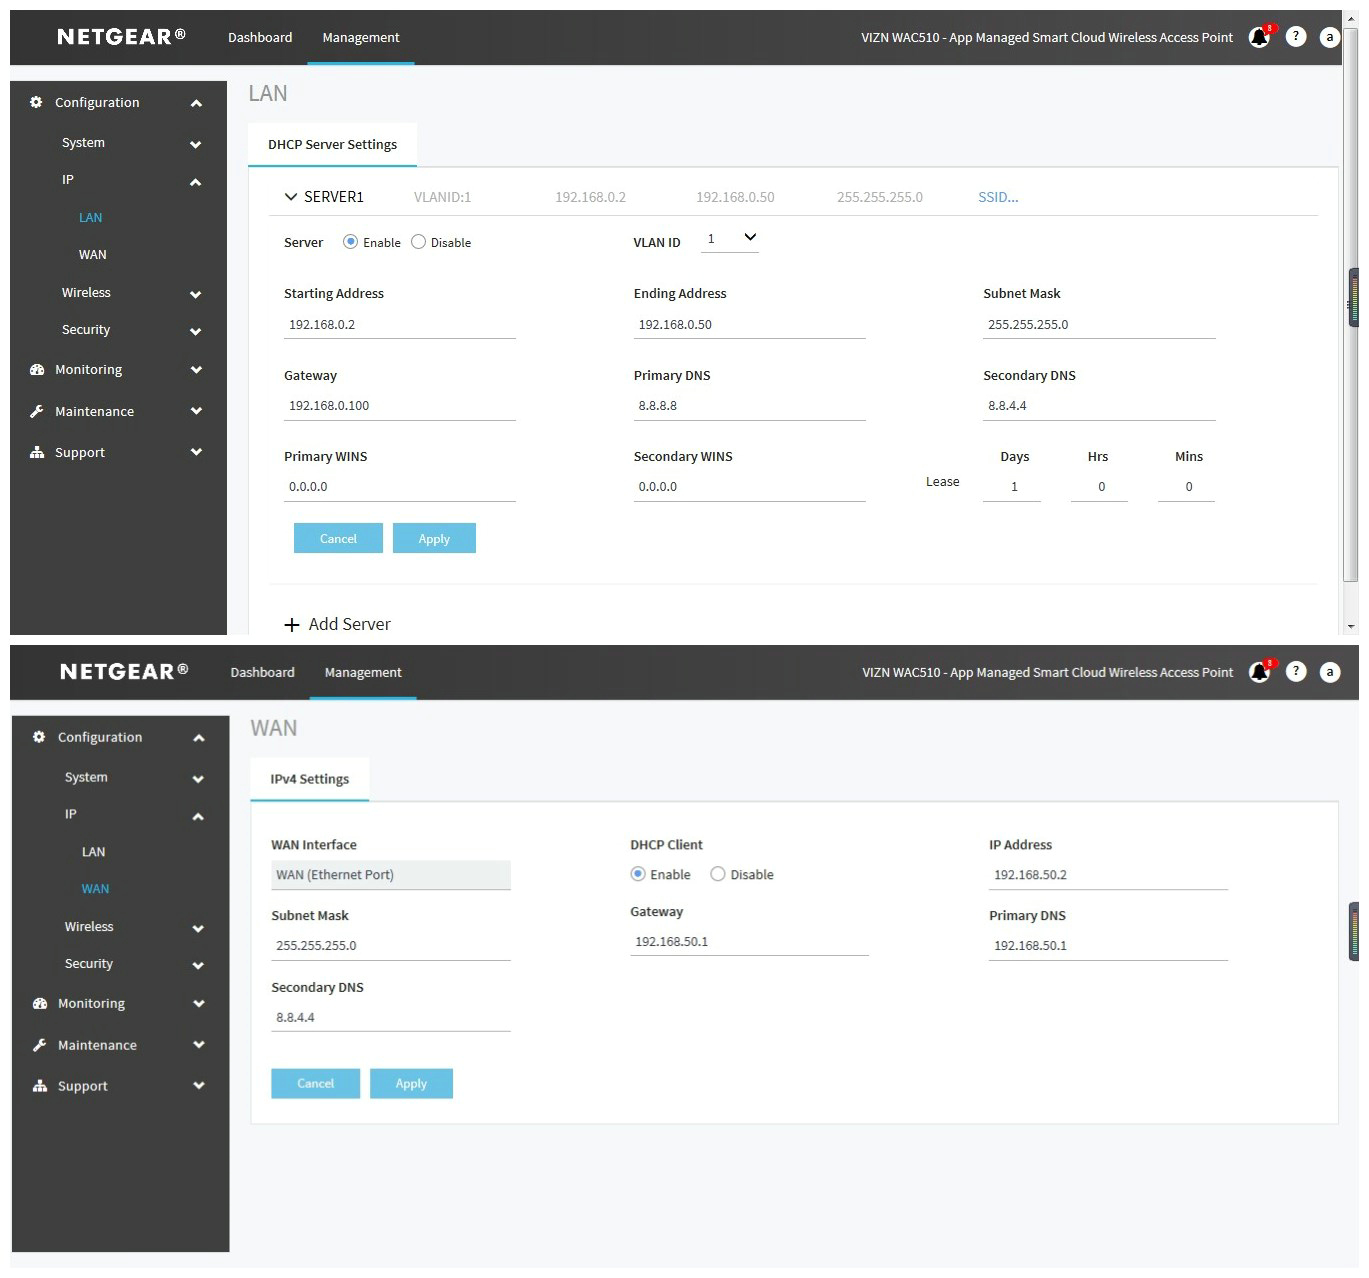This screenshot has width=1369, height=1278.
Task: Collapse the SERVER1 section chevron
Action: click(291, 197)
